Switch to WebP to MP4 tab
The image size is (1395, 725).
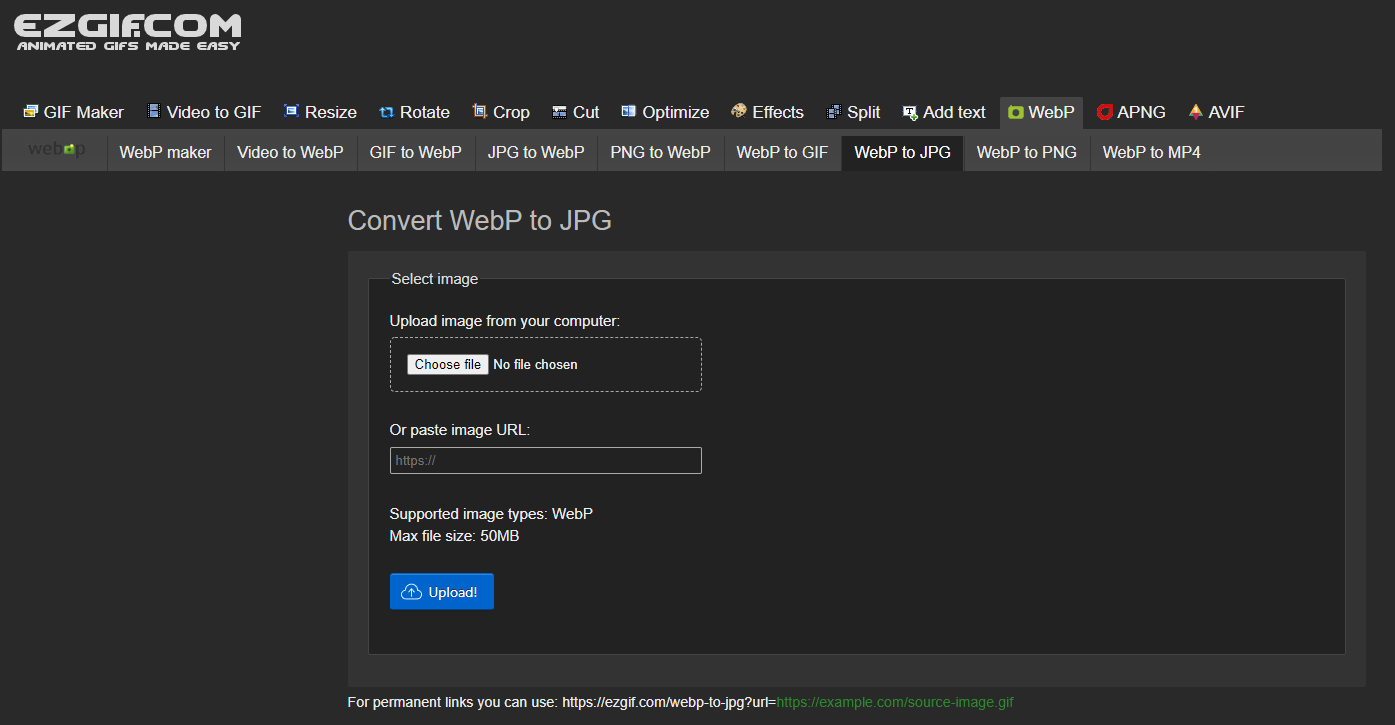[1152, 152]
